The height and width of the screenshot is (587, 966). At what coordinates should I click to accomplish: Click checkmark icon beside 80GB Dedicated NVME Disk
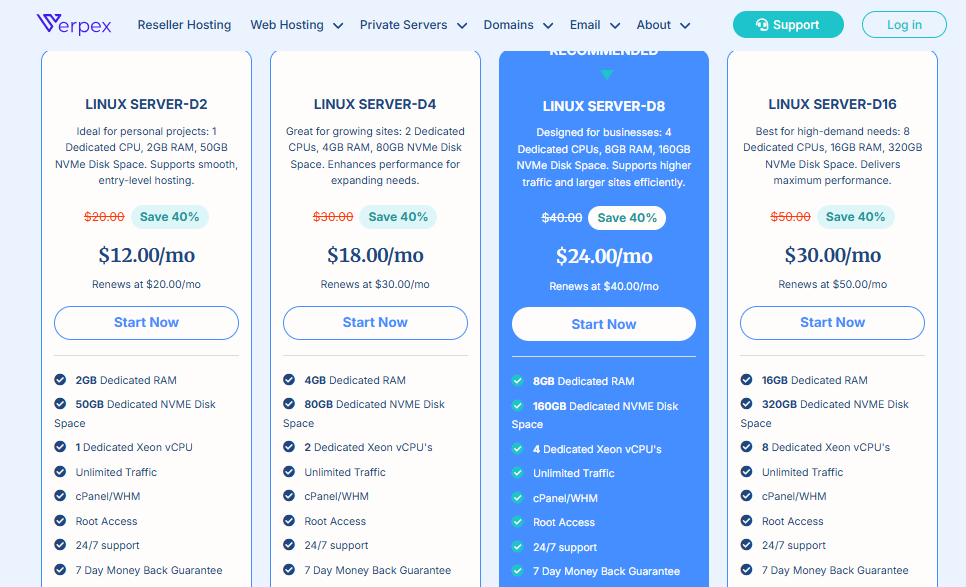click(x=289, y=403)
